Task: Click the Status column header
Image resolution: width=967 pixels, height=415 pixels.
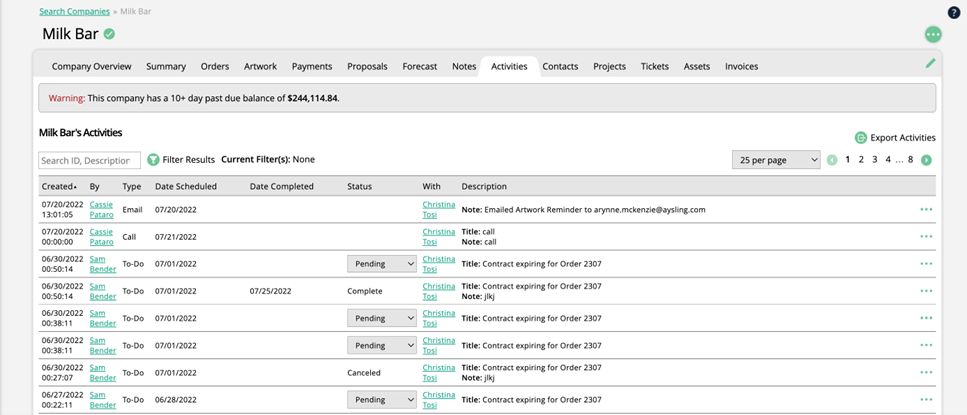Action: [x=360, y=186]
